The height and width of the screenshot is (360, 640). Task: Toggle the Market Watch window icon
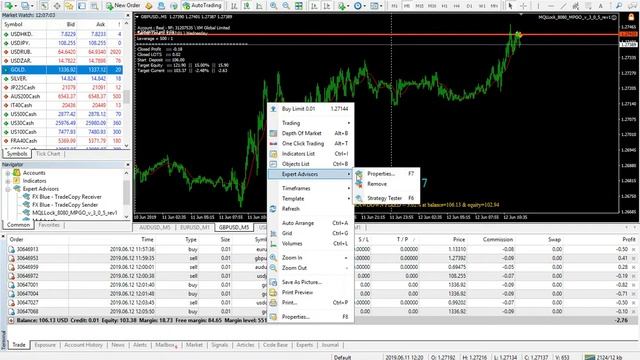44,6
